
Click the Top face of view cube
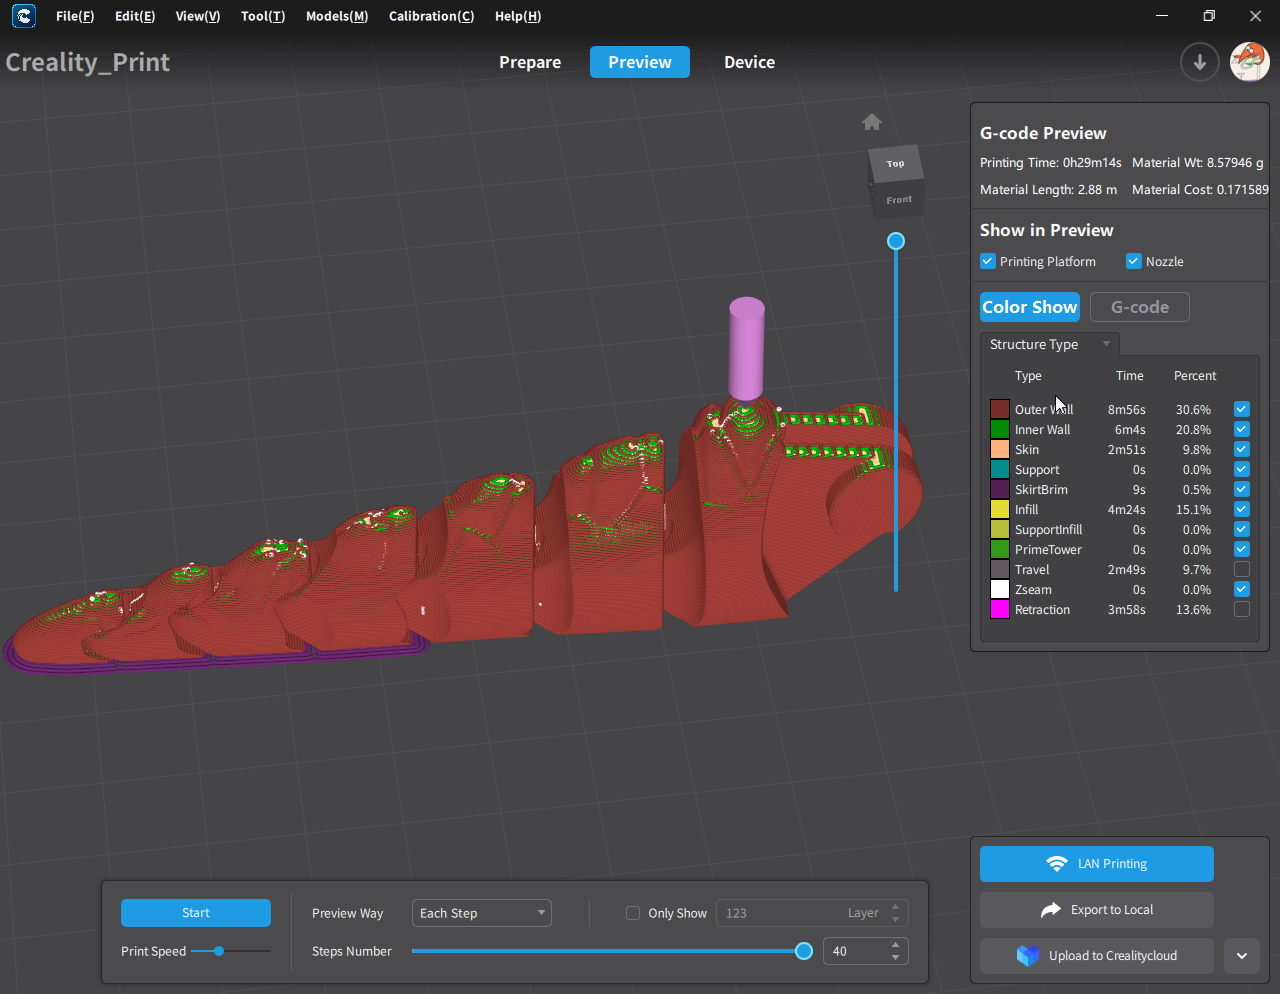[895, 163]
